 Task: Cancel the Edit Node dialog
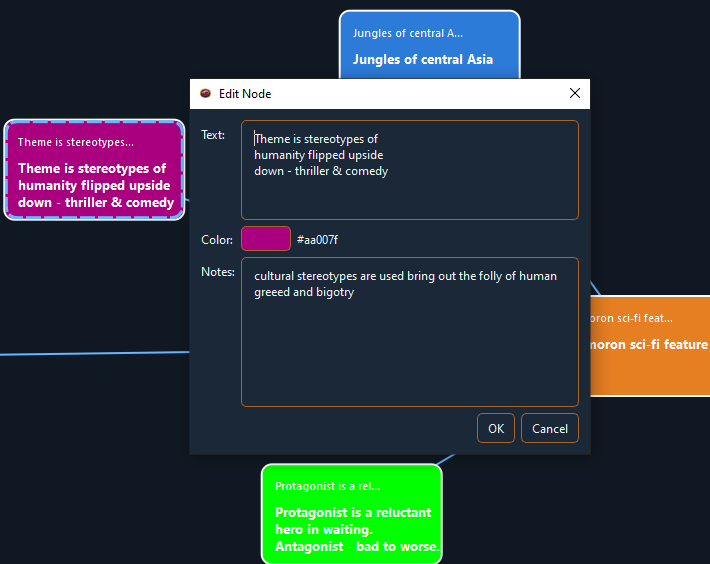point(549,428)
